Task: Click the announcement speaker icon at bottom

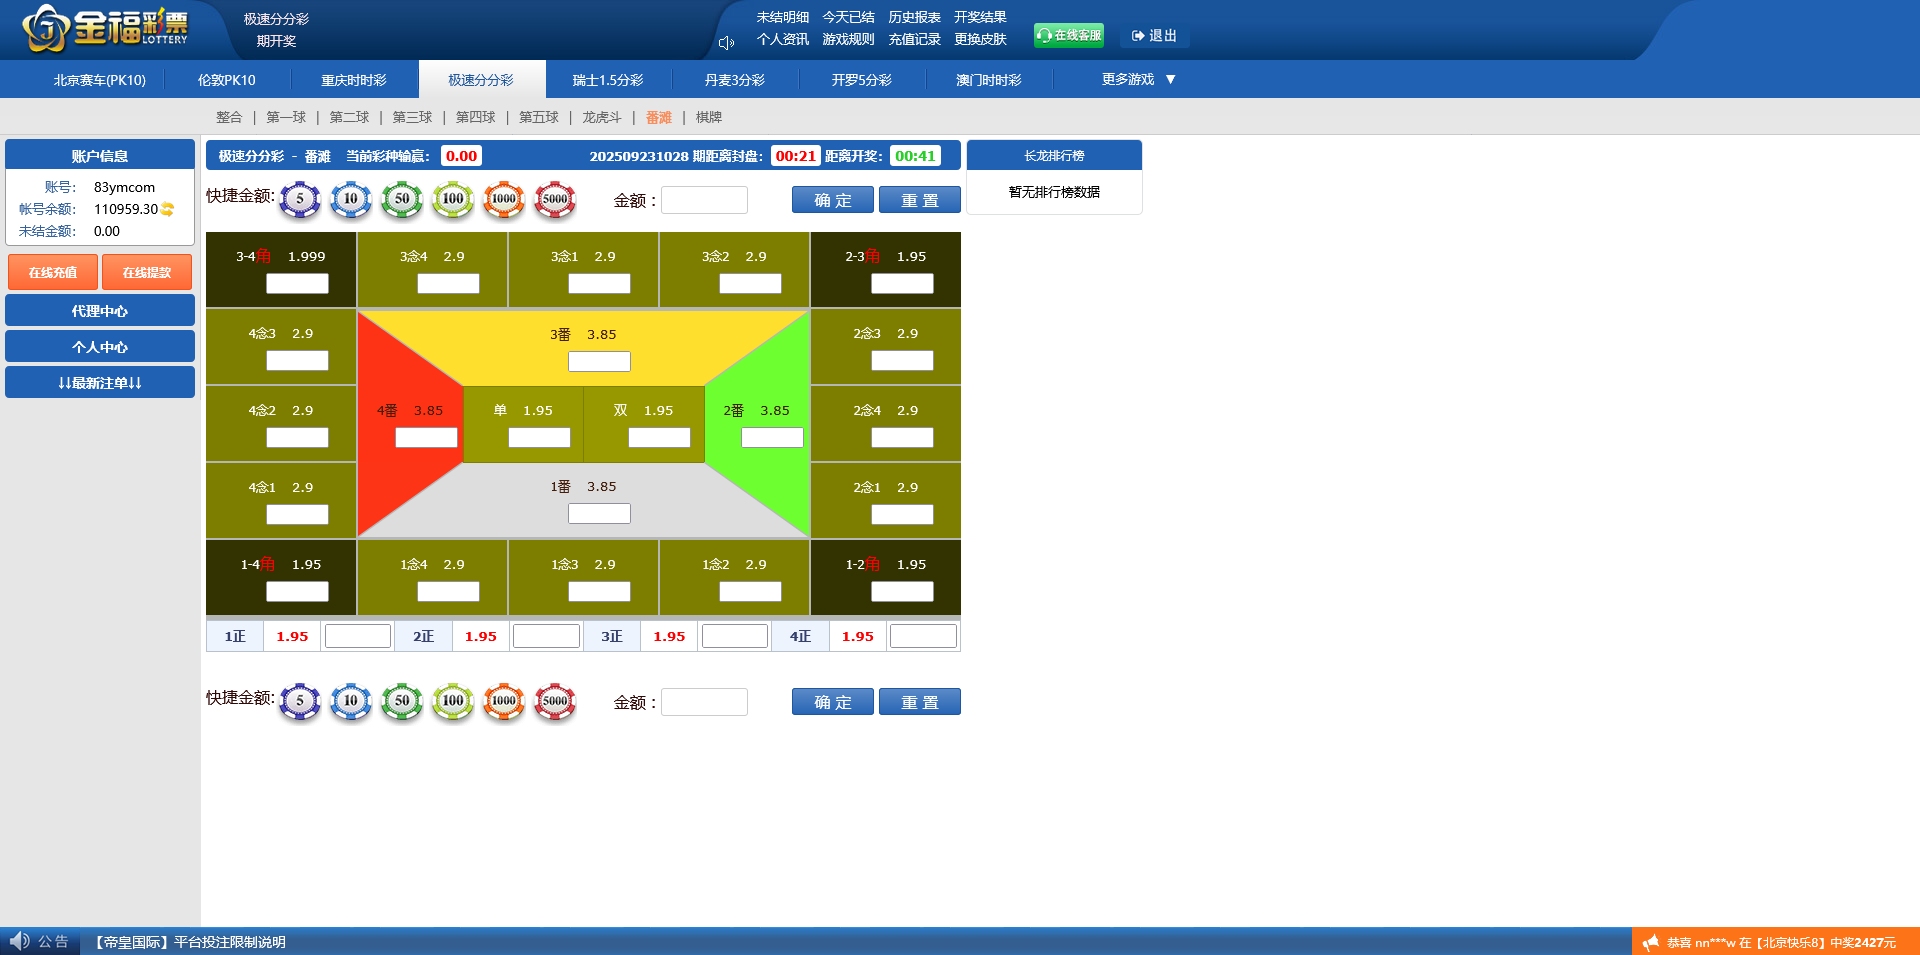Action: click(x=19, y=941)
